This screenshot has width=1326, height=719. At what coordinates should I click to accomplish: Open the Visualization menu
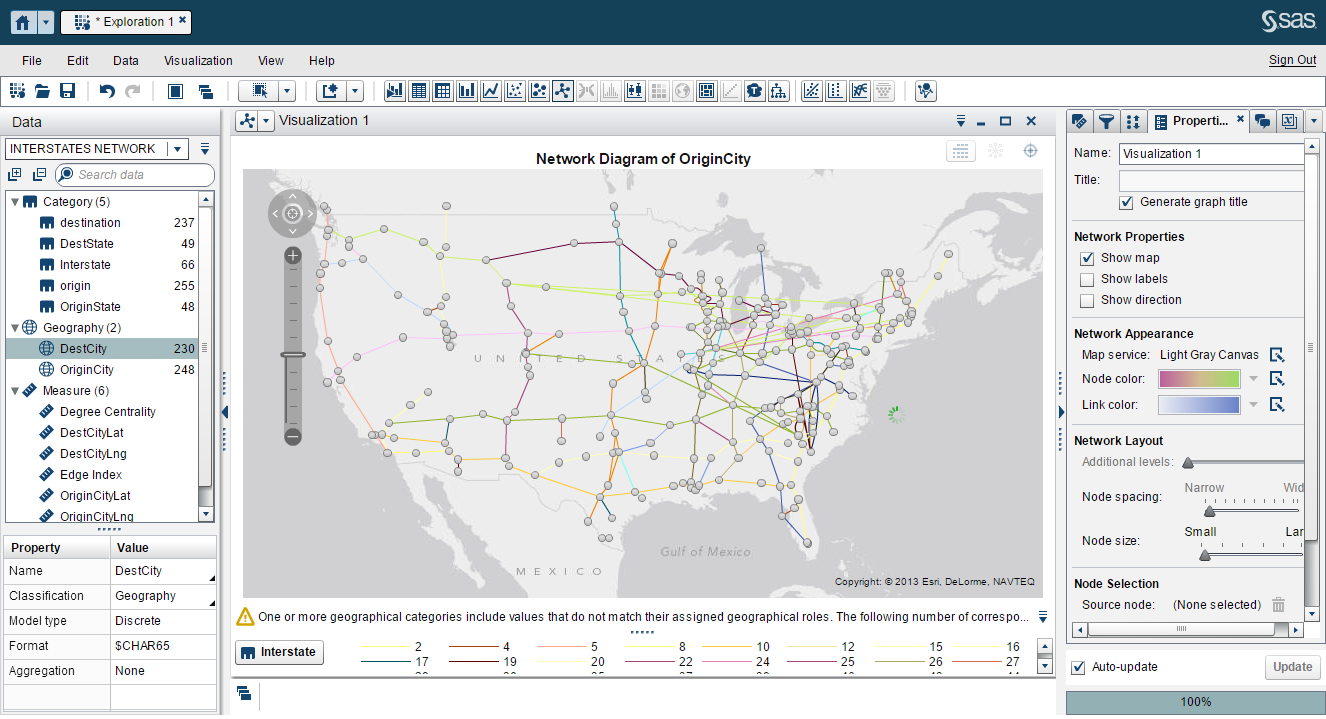tap(198, 61)
